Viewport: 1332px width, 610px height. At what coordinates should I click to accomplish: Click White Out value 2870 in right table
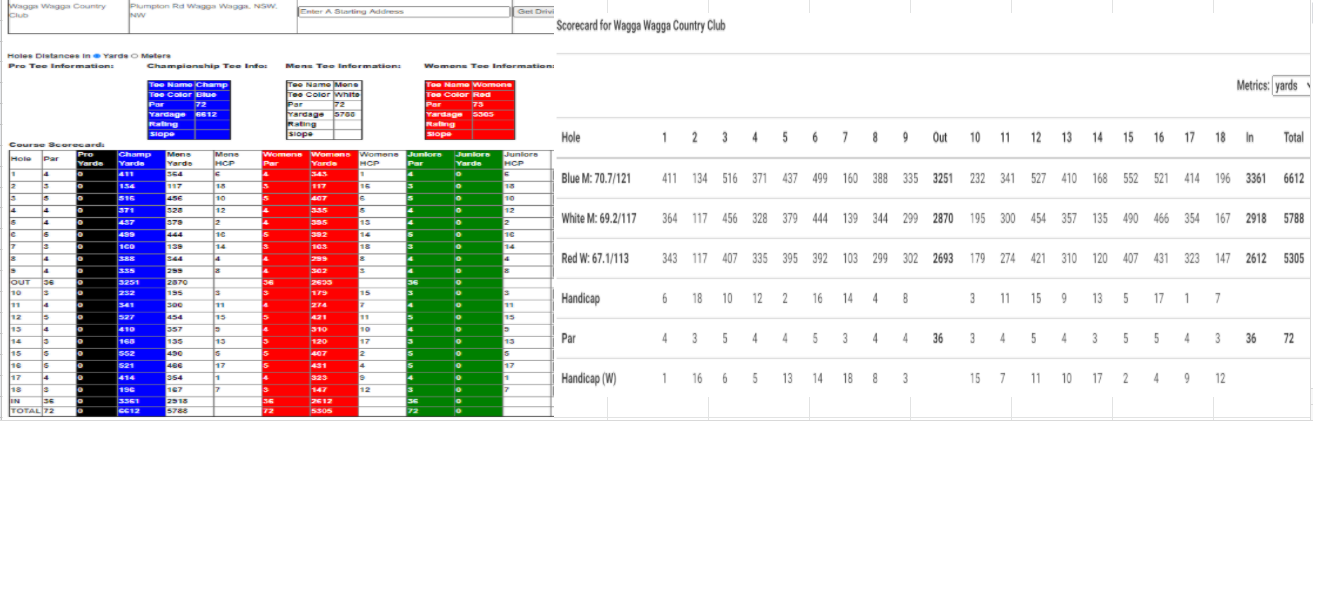coord(942,218)
